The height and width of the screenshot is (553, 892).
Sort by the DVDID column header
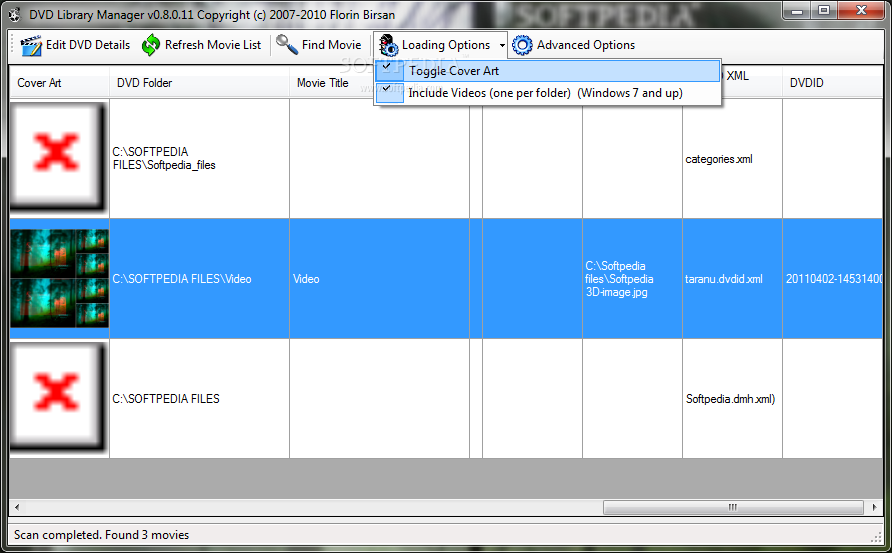[832, 83]
